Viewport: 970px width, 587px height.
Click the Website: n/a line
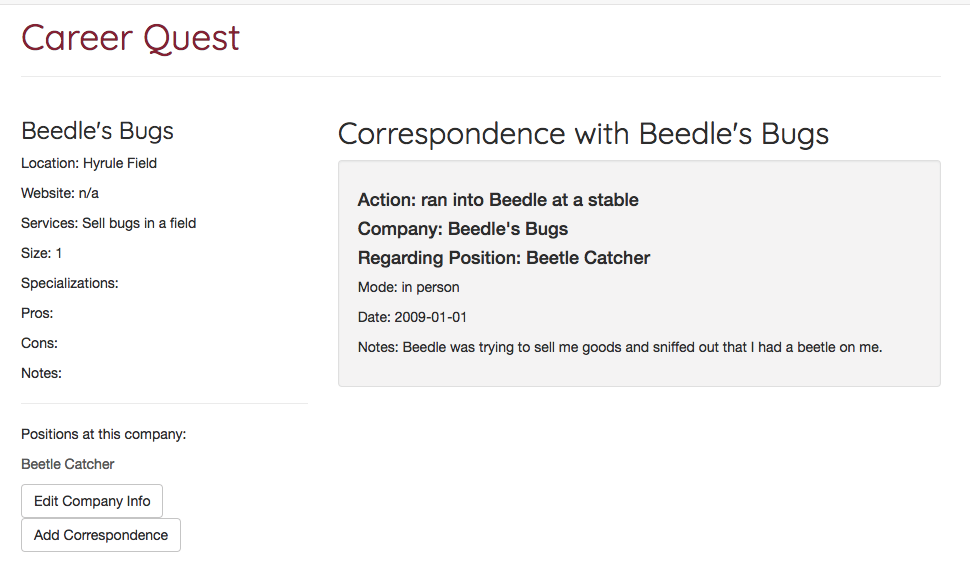click(60, 193)
